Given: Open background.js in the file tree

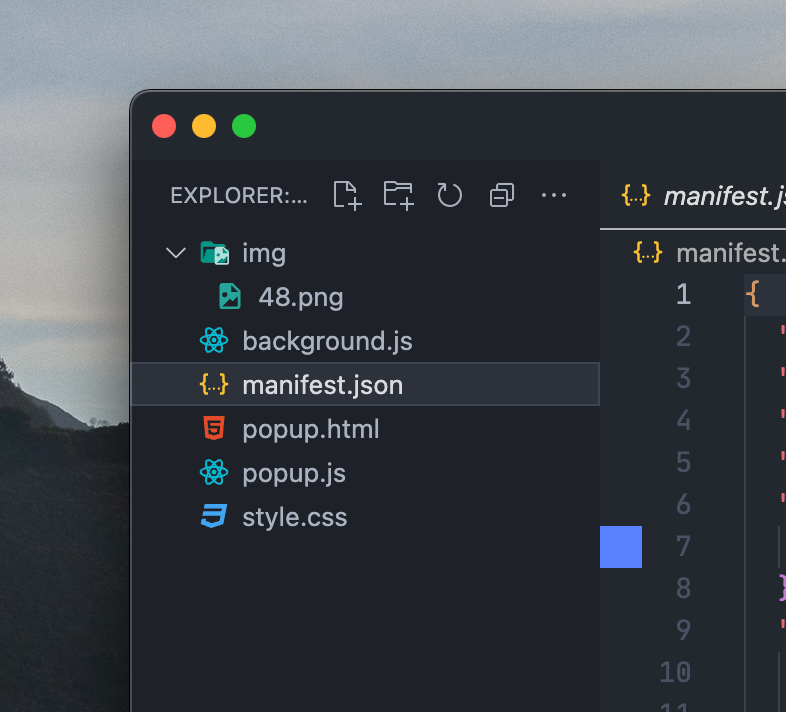Looking at the screenshot, I should click(x=365, y=341).
